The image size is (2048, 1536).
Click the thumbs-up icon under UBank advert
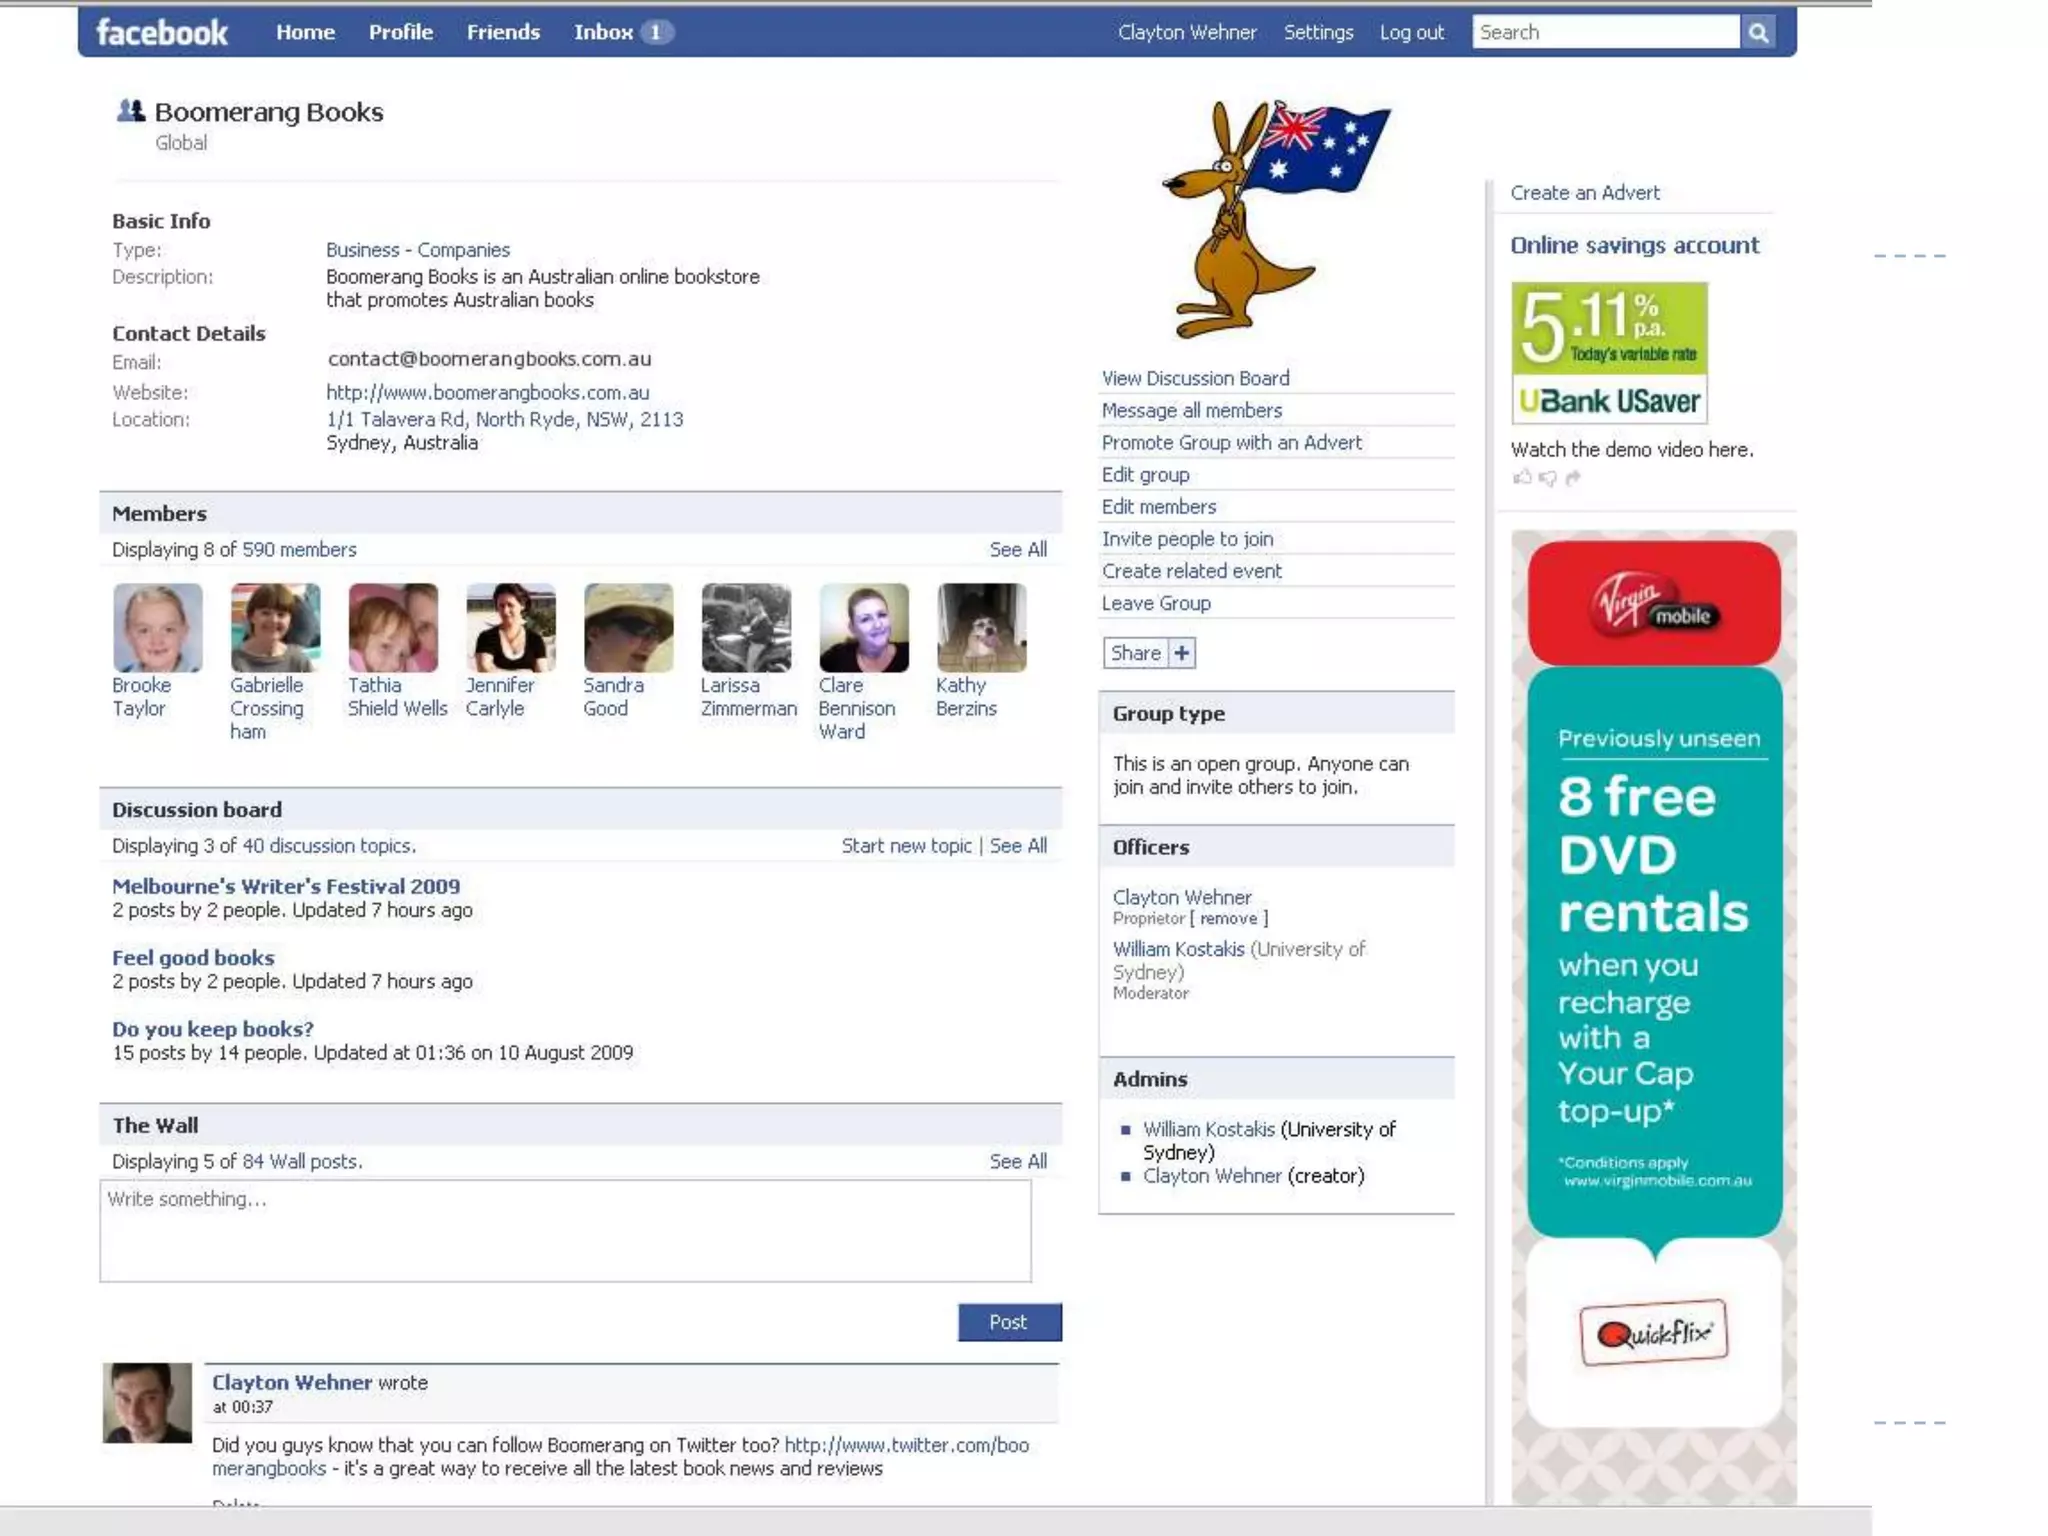pyautogui.click(x=1522, y=477)
